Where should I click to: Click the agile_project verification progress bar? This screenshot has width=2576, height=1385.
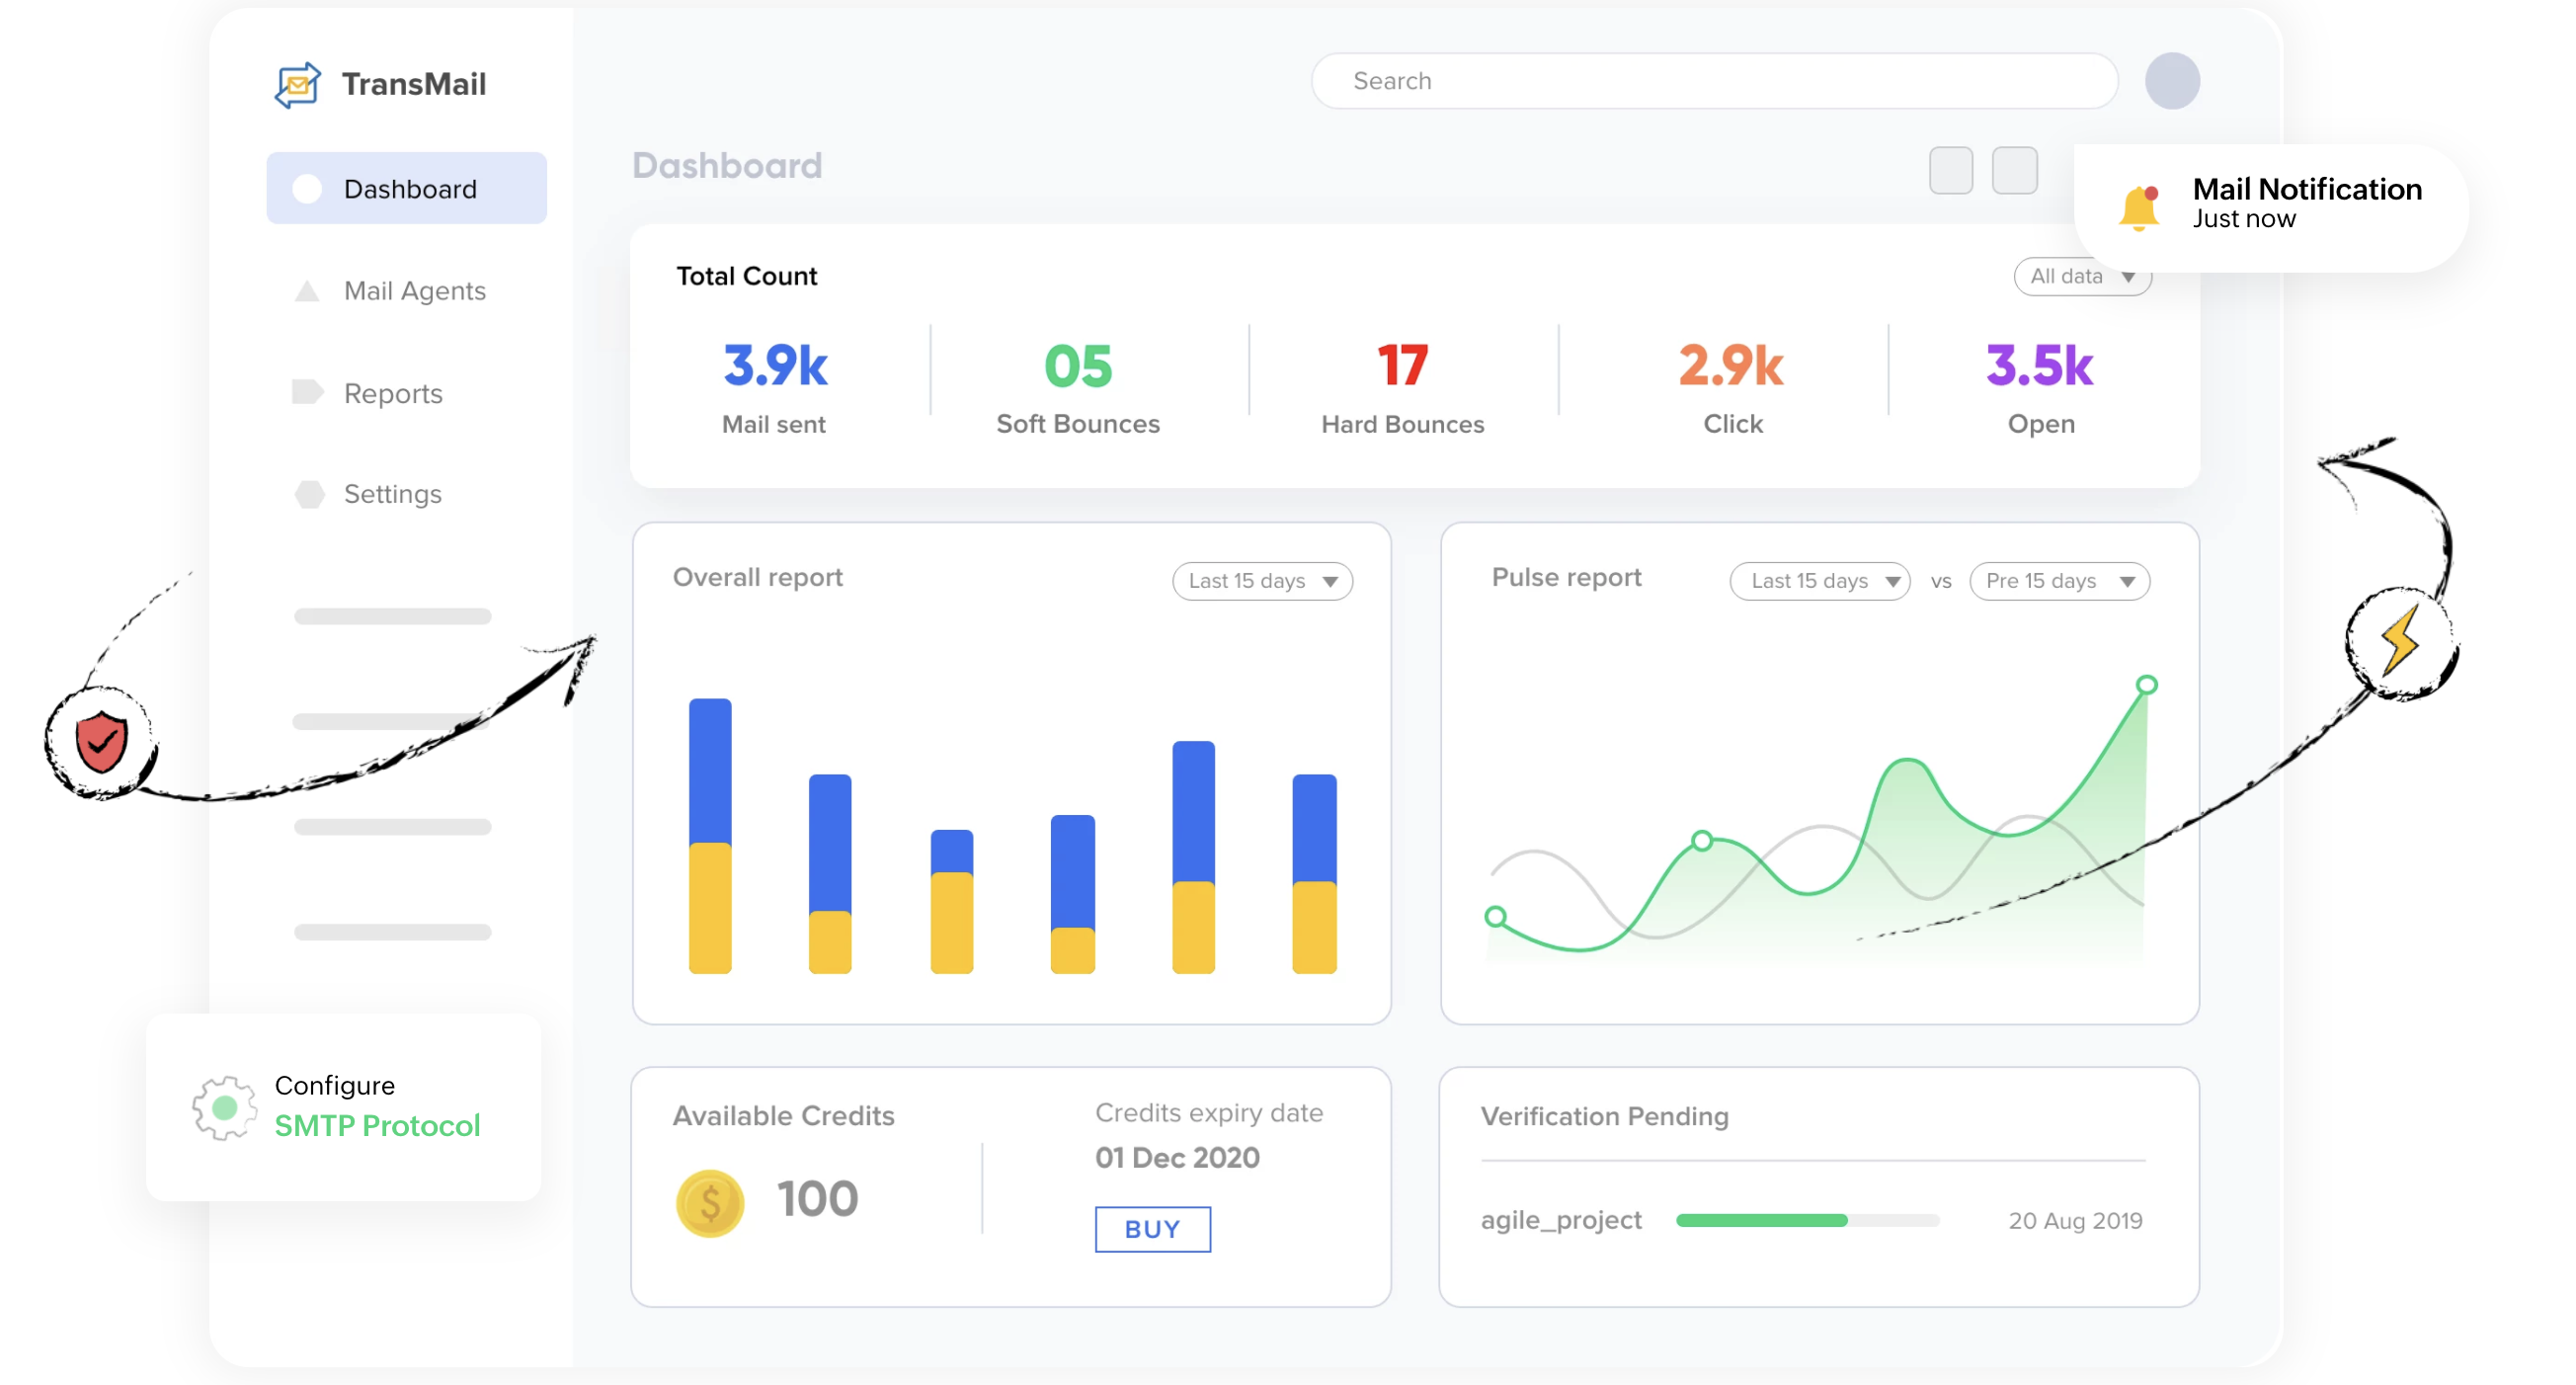click(x=1807, y=1220)
